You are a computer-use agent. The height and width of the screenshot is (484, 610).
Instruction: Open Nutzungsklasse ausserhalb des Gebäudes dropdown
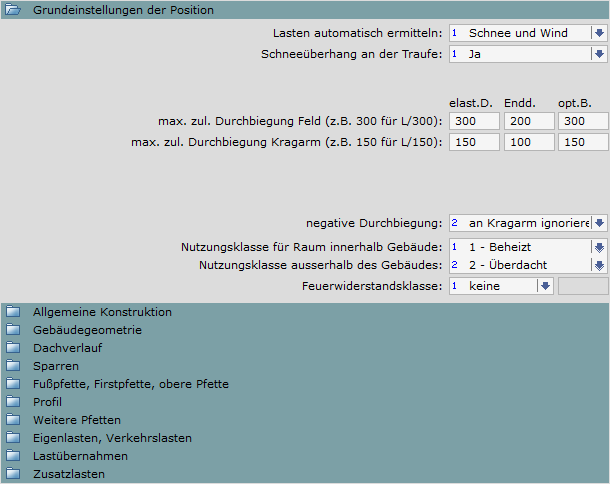click(598, 266)
